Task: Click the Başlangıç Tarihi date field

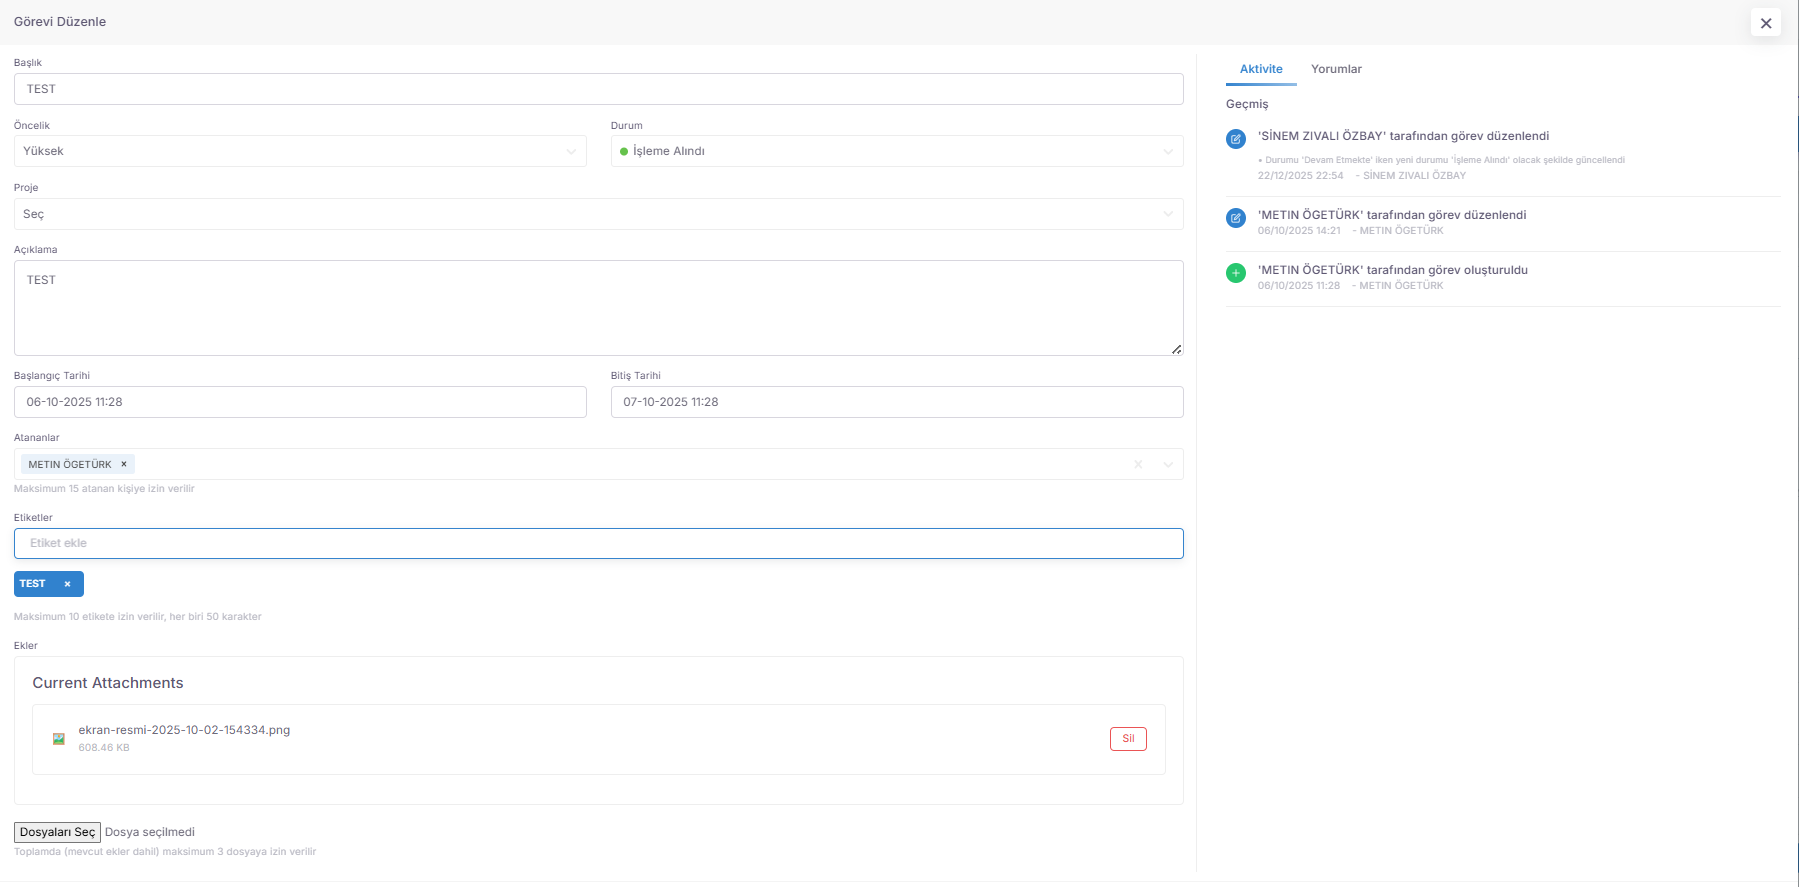Action: (300, 402)
